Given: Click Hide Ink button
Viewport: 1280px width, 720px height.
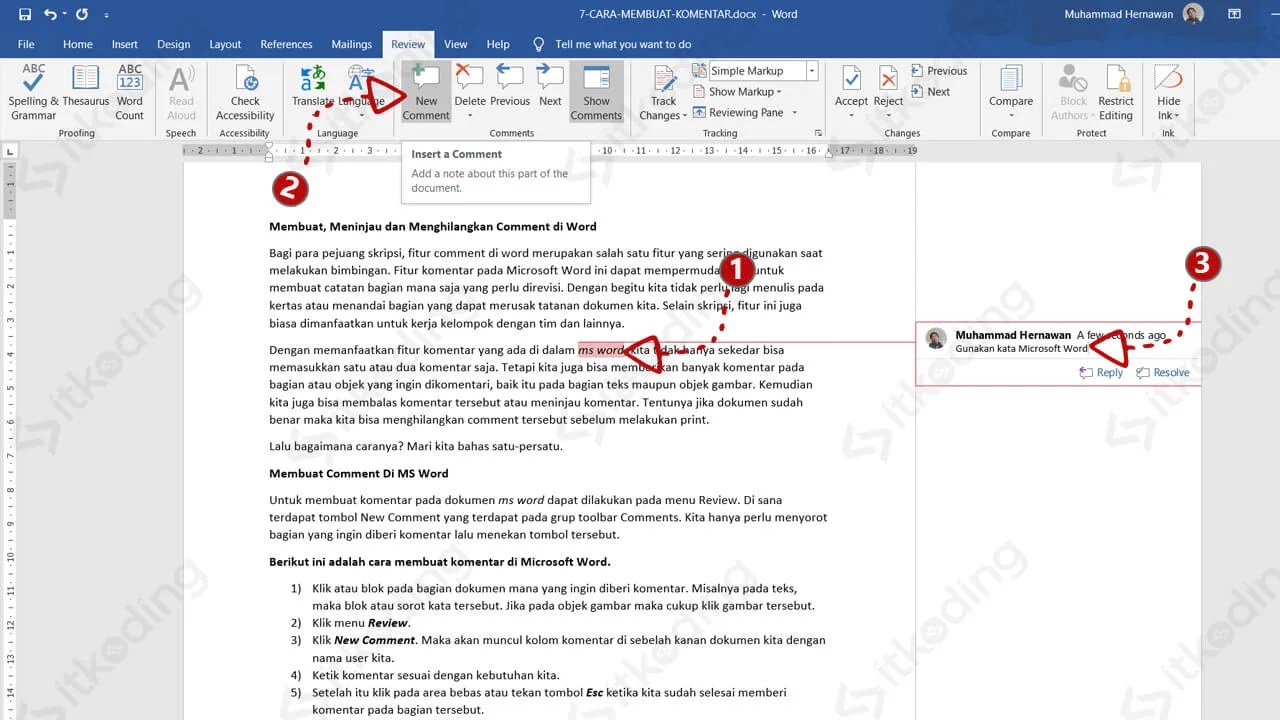Looking at the screenshot, I should click(1169, 92).
